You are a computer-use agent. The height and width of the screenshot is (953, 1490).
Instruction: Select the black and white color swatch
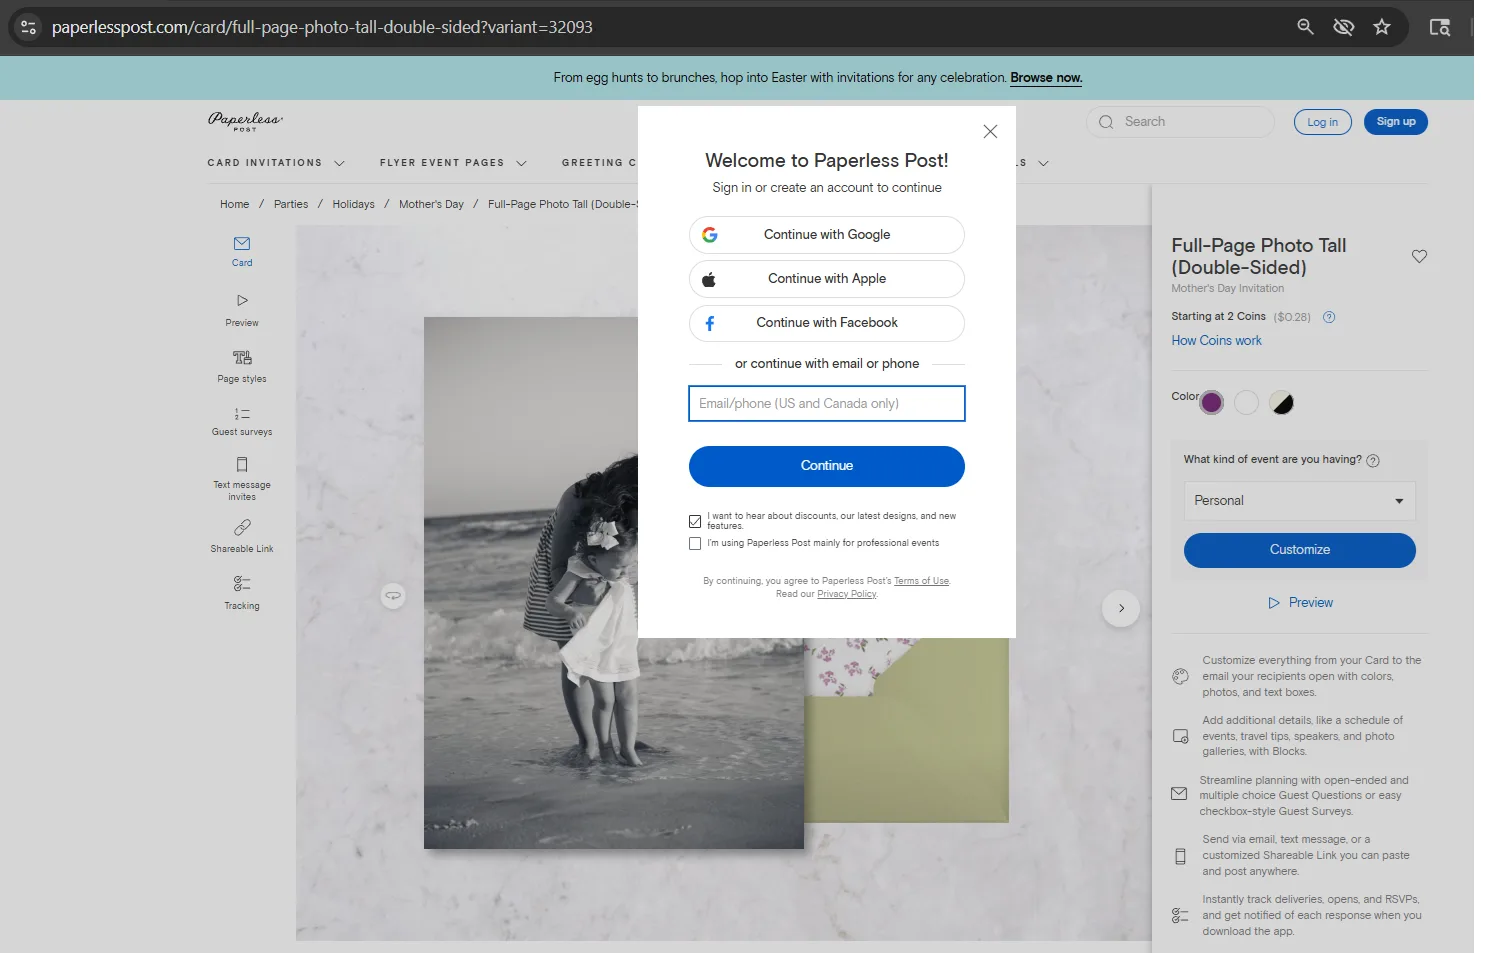pos(1281,402)
